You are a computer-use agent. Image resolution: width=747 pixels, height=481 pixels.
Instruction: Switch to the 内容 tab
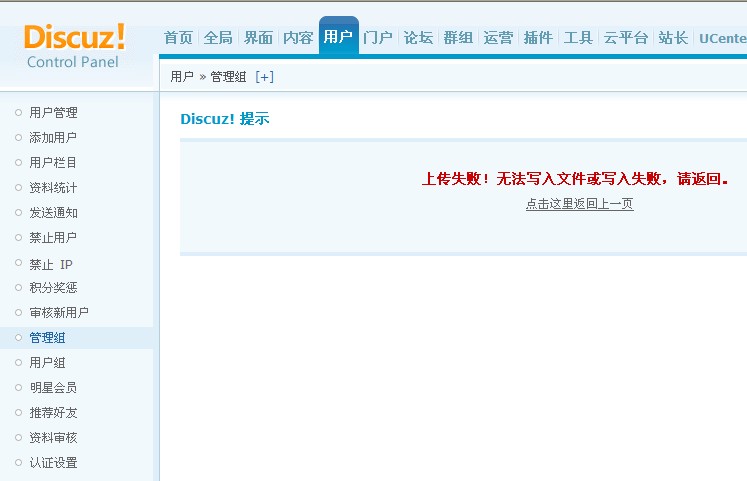298,38
